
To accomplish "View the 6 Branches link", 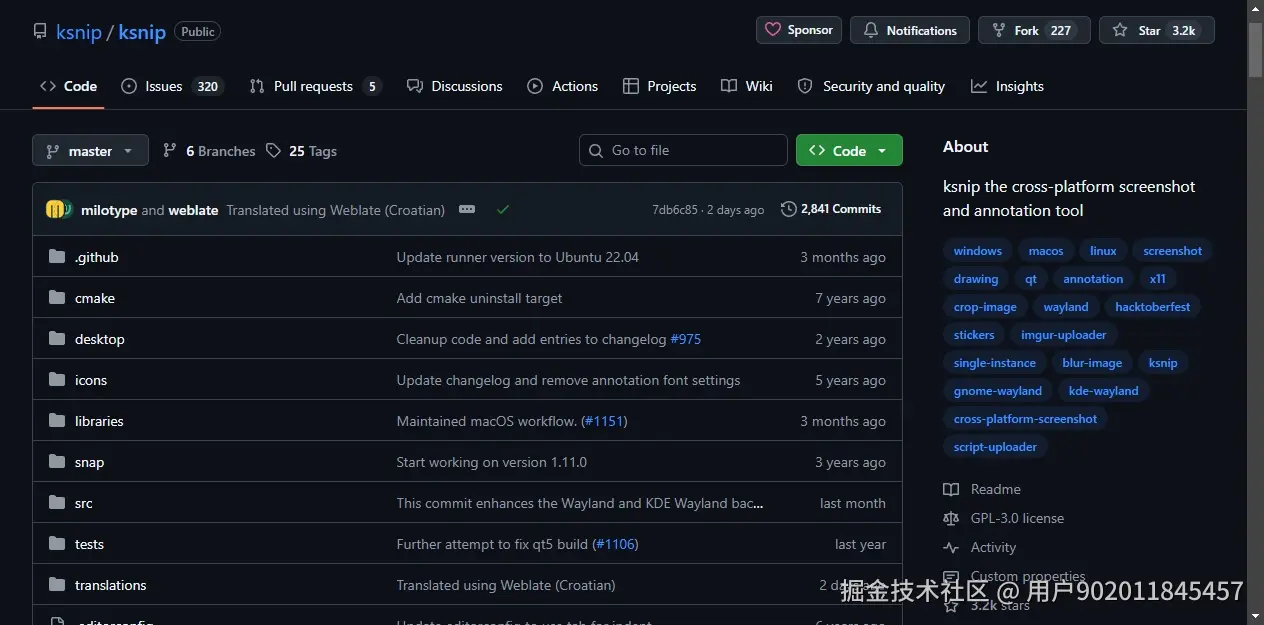I will coord(209,151).
